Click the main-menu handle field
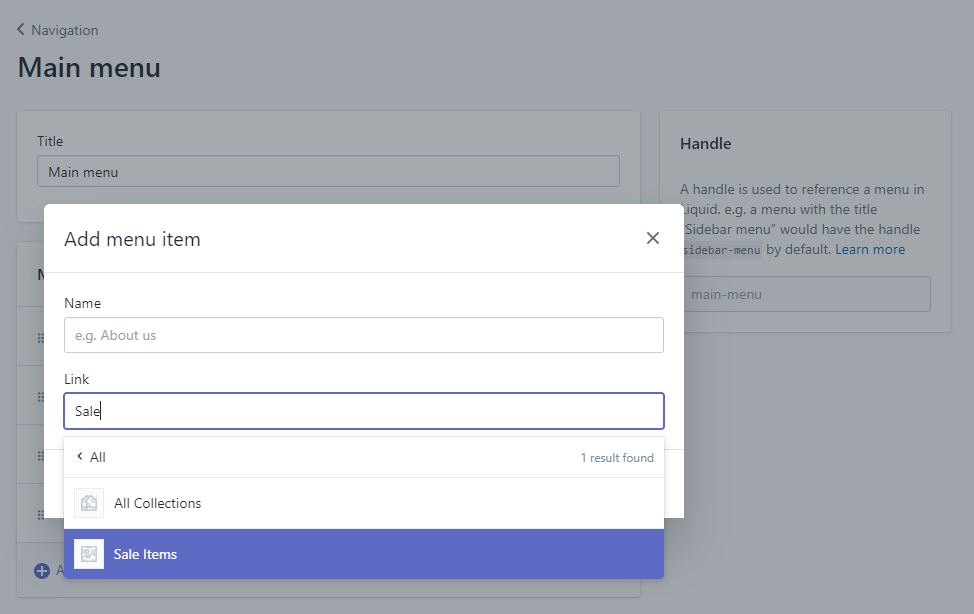Image resolution: width=974 pixels, height=614 pixels. click(806, 295)
